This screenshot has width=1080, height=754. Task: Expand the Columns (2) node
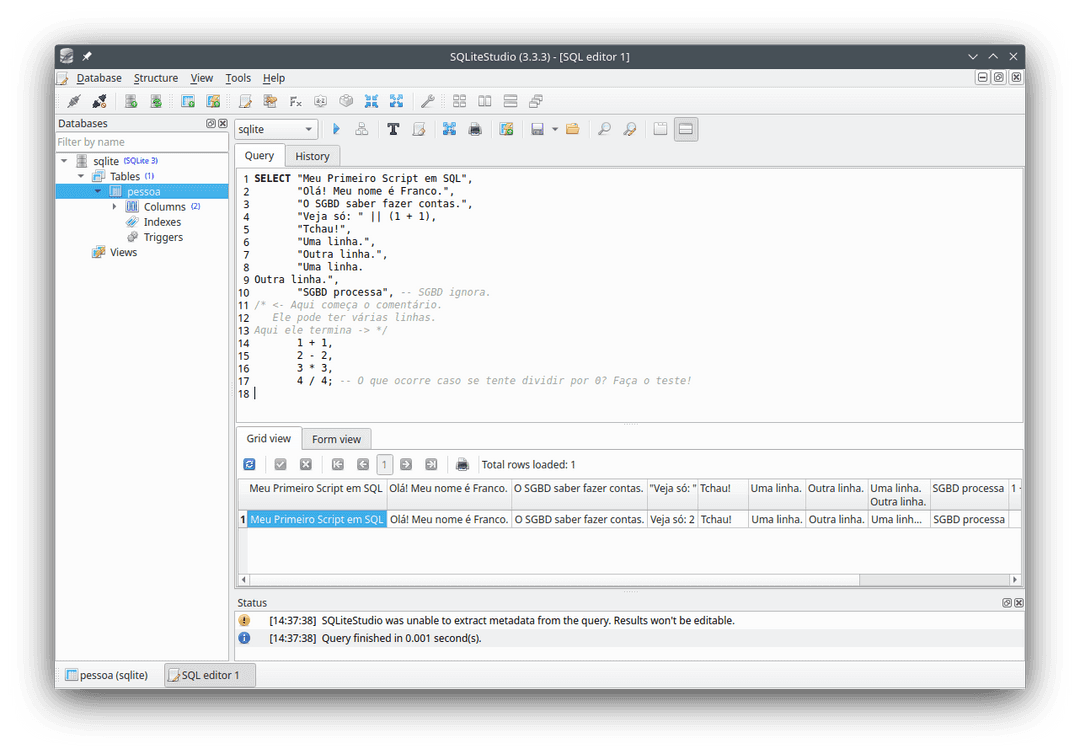[113, 206]
